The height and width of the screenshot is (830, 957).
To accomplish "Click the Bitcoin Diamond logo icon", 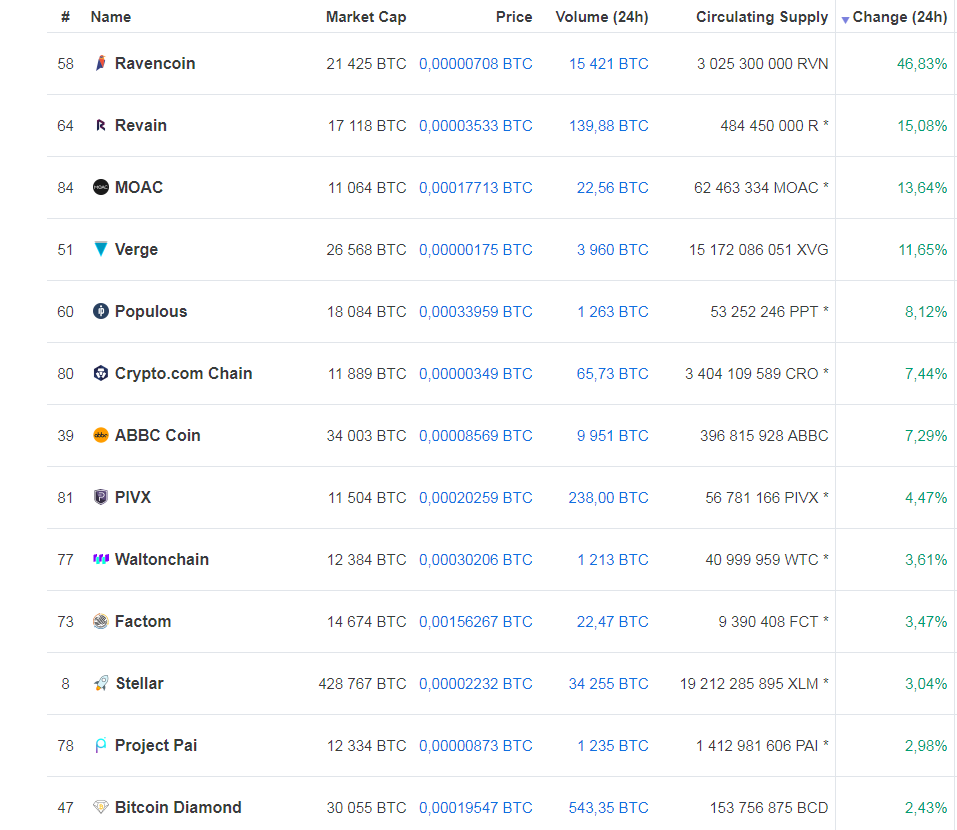I will (101, 807).
